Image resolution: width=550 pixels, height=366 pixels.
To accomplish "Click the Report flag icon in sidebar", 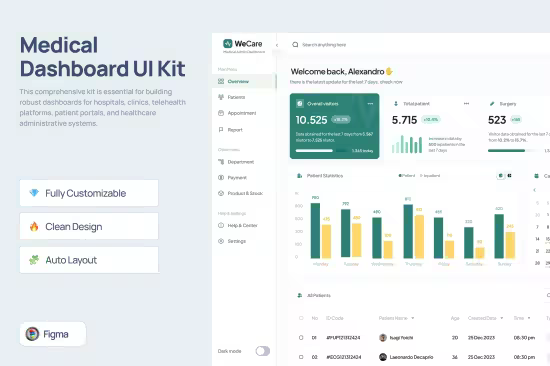I will coord(221,129).
